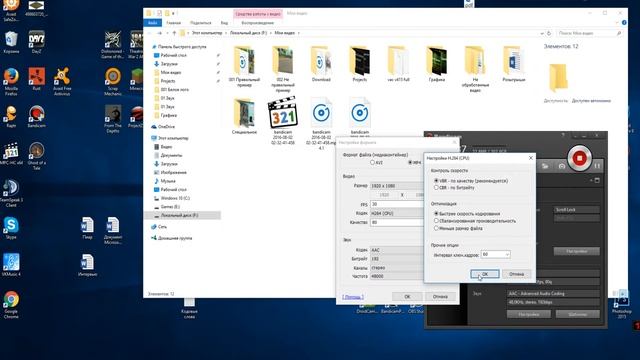Select Windows 10 (C:) in navigation pane
The image size is (640, 360).
pyautogui.click(x=175, y=198)
